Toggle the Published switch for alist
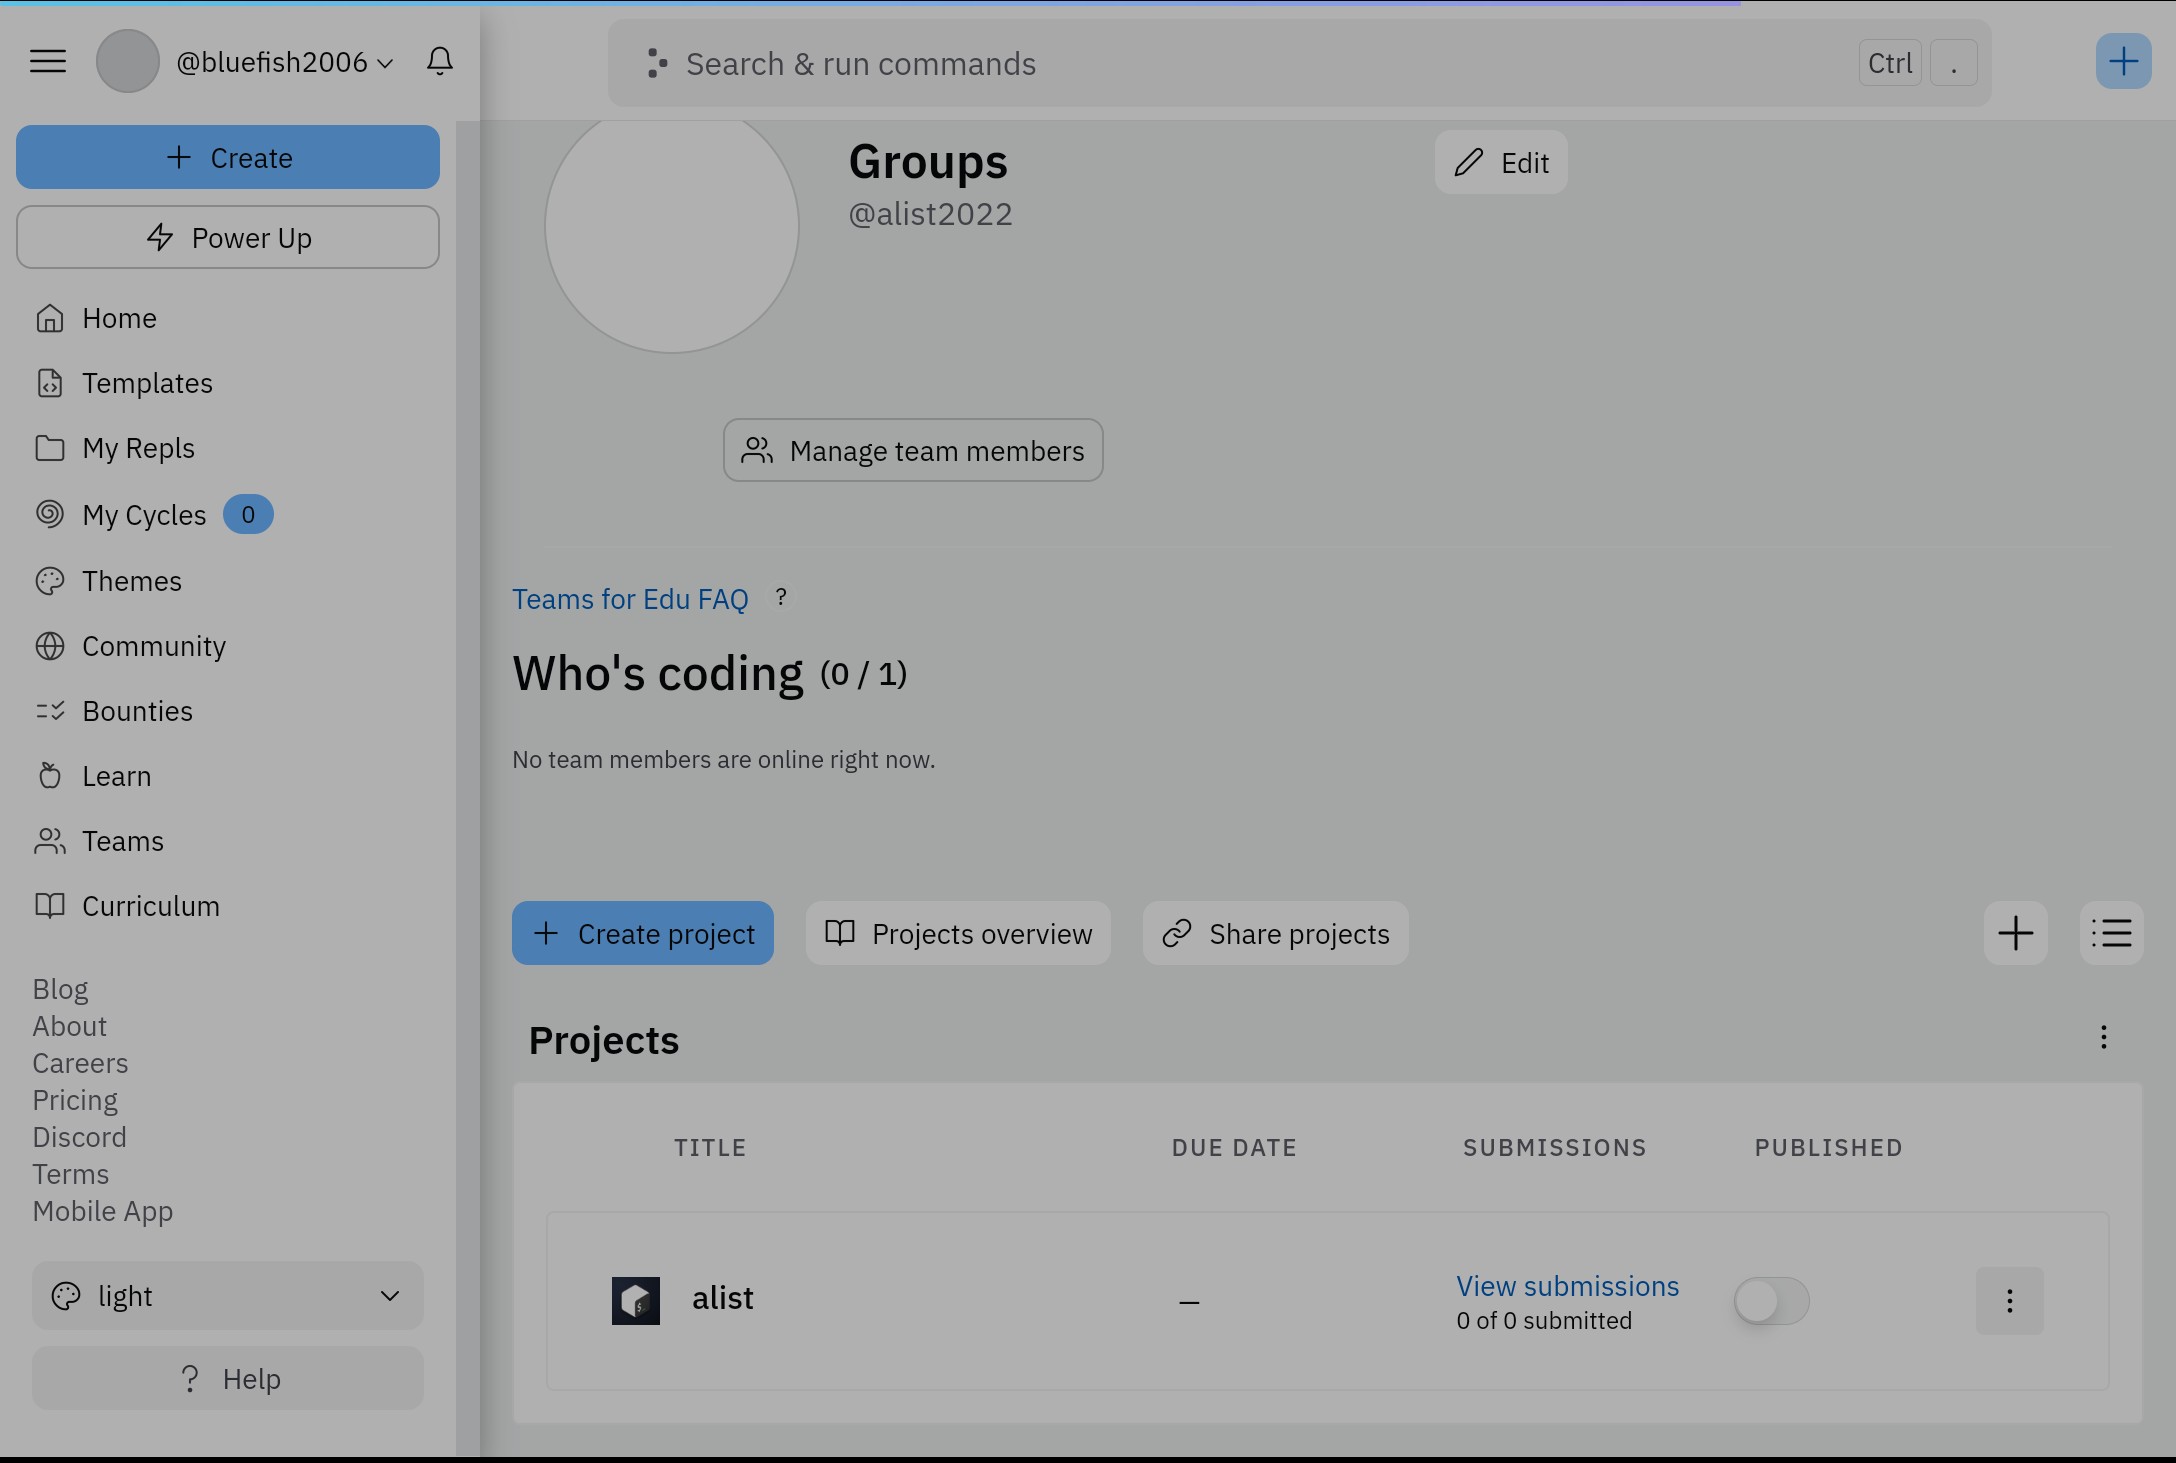 point(1771,1301)
